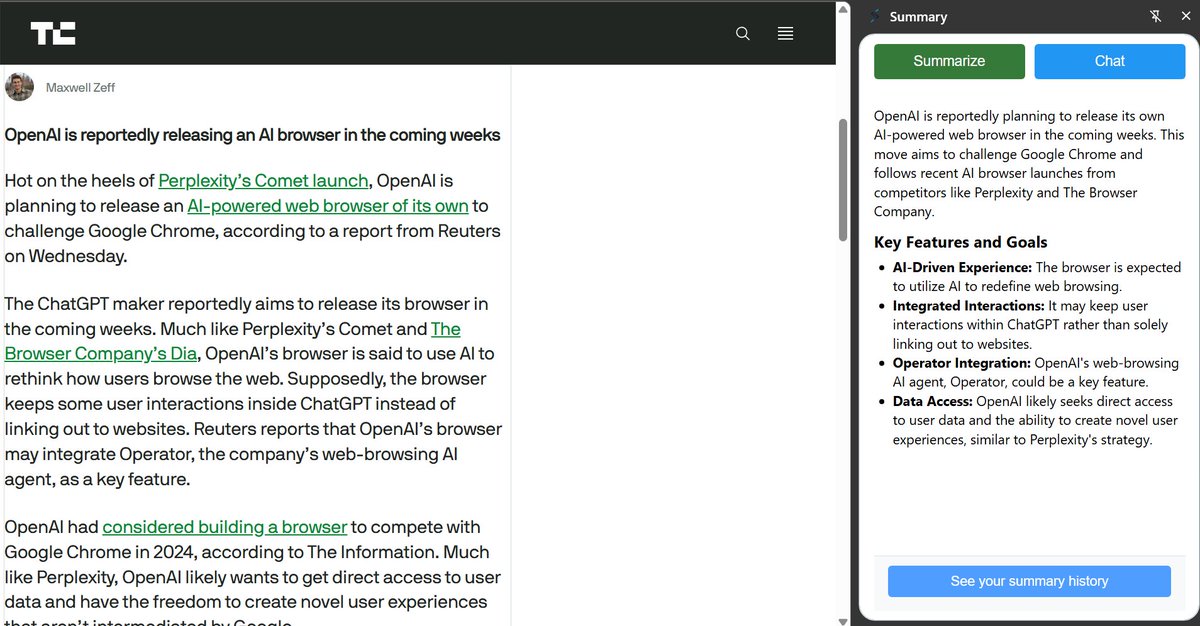The height and width of the screenshot is (626, 1200).
Task: Select the Summarize tab
Action: tap(948, 61)
